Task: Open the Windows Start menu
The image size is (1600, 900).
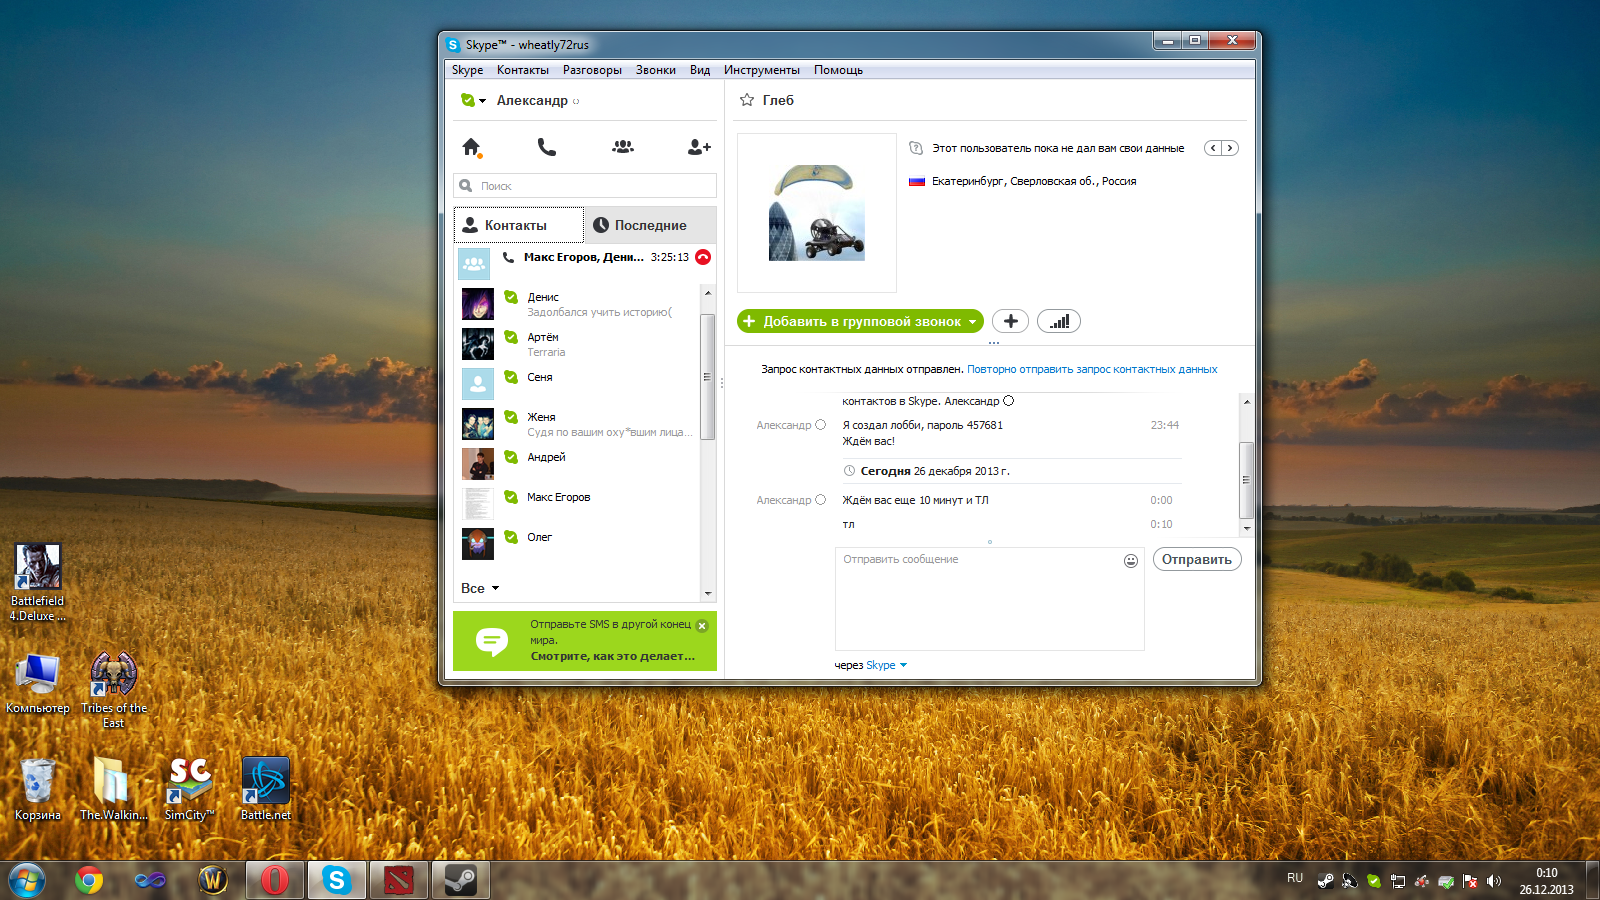Action: click(27, 880)
